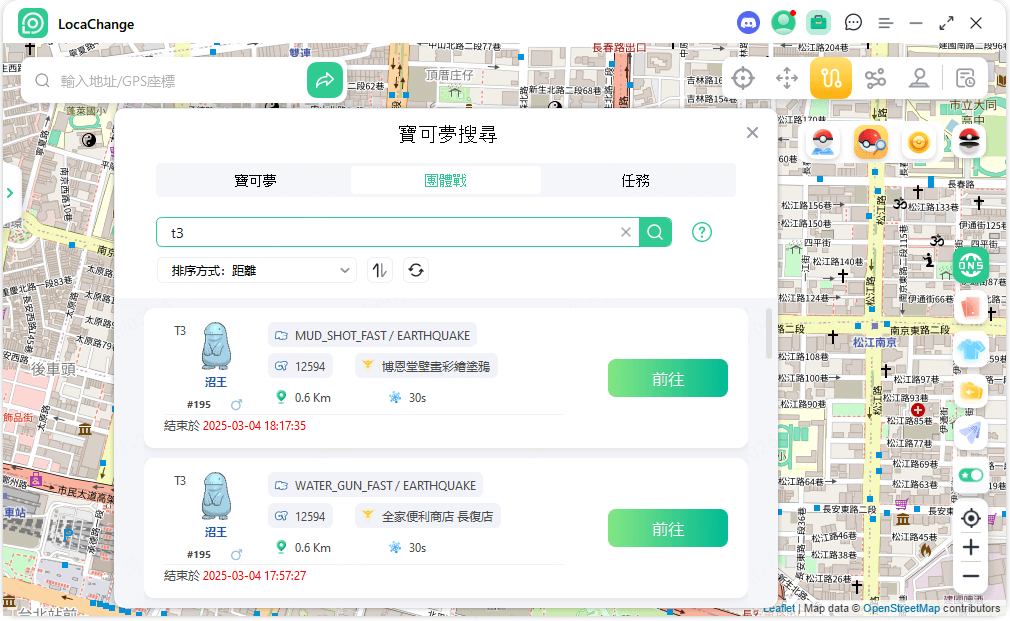Expand the left side panel arrow
This screenshot has height=621, width=1010.
coord(10,193)
